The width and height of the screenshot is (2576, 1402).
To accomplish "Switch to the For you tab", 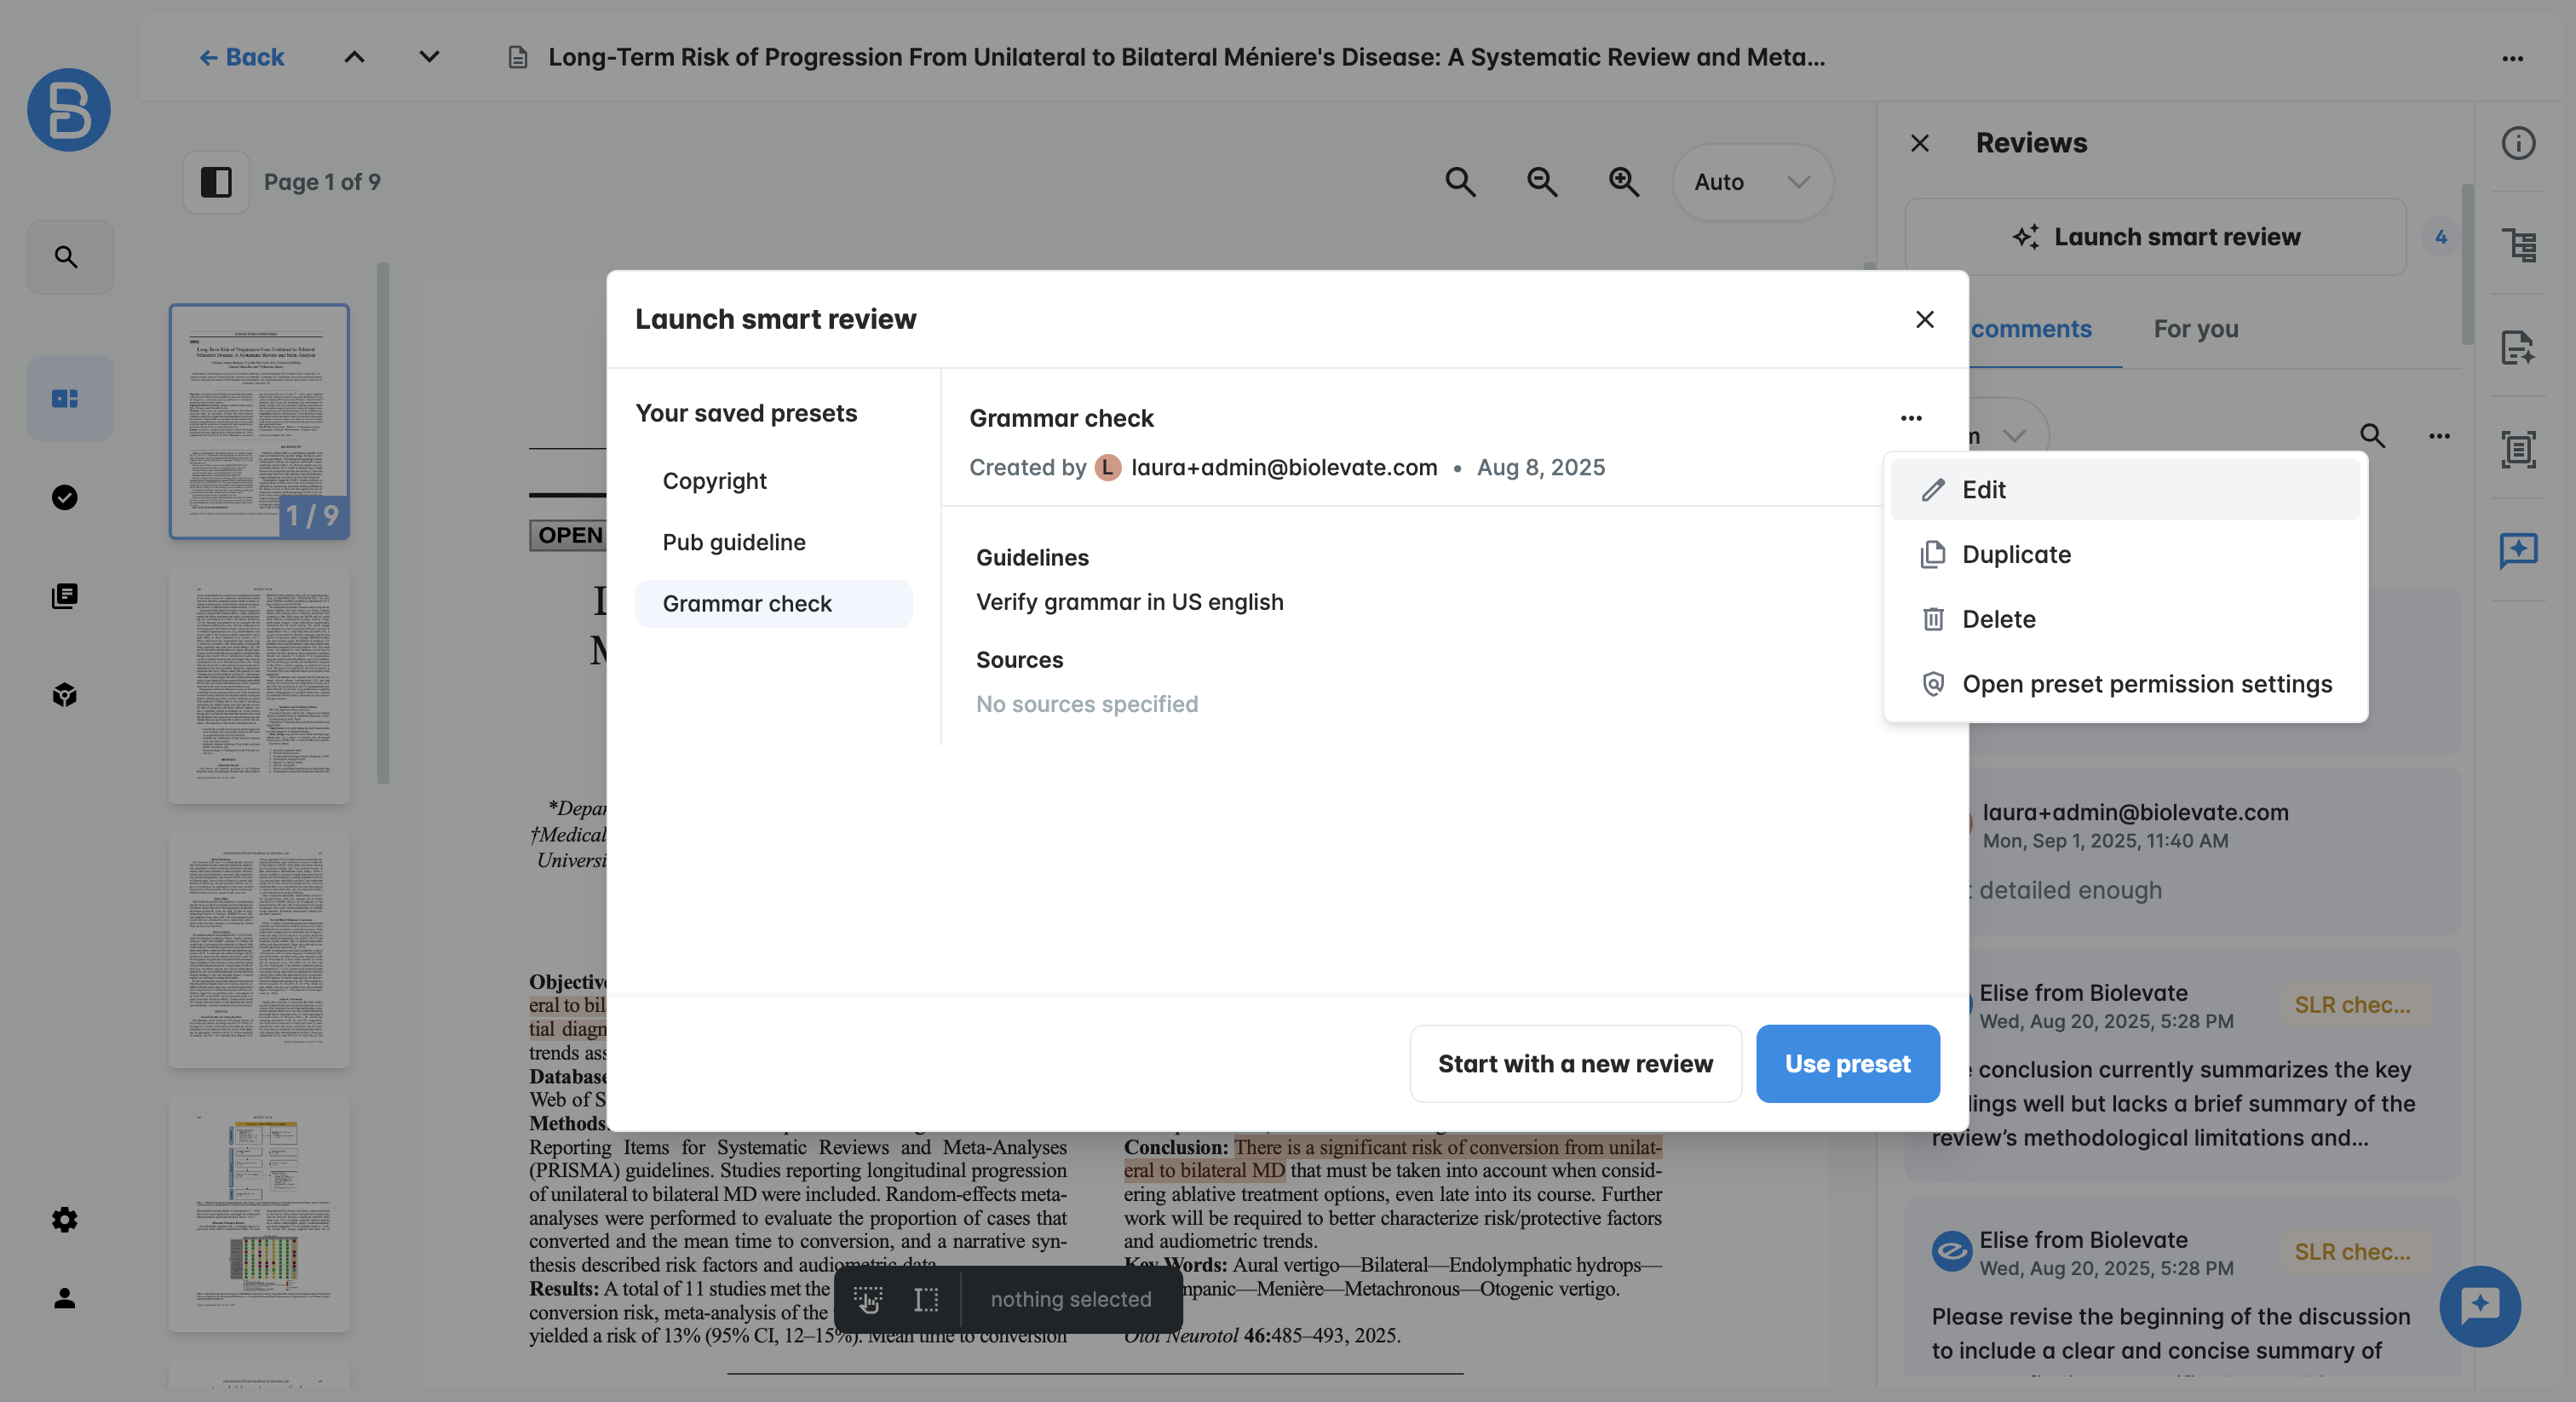I will coord(2195,329).
